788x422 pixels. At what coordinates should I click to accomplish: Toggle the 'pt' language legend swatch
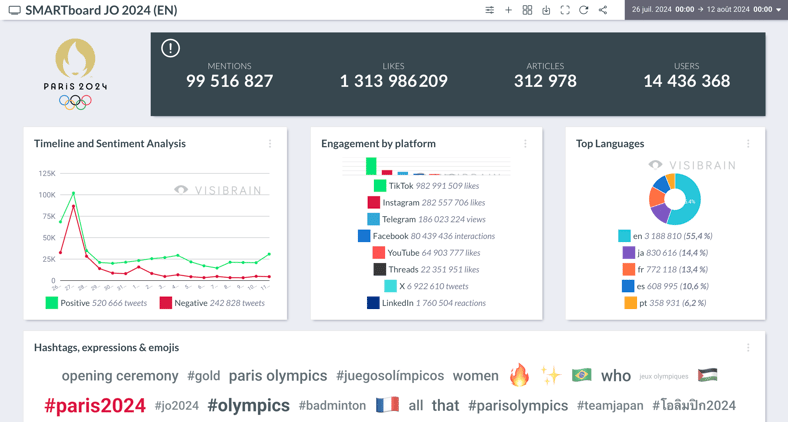coord(630,303)
